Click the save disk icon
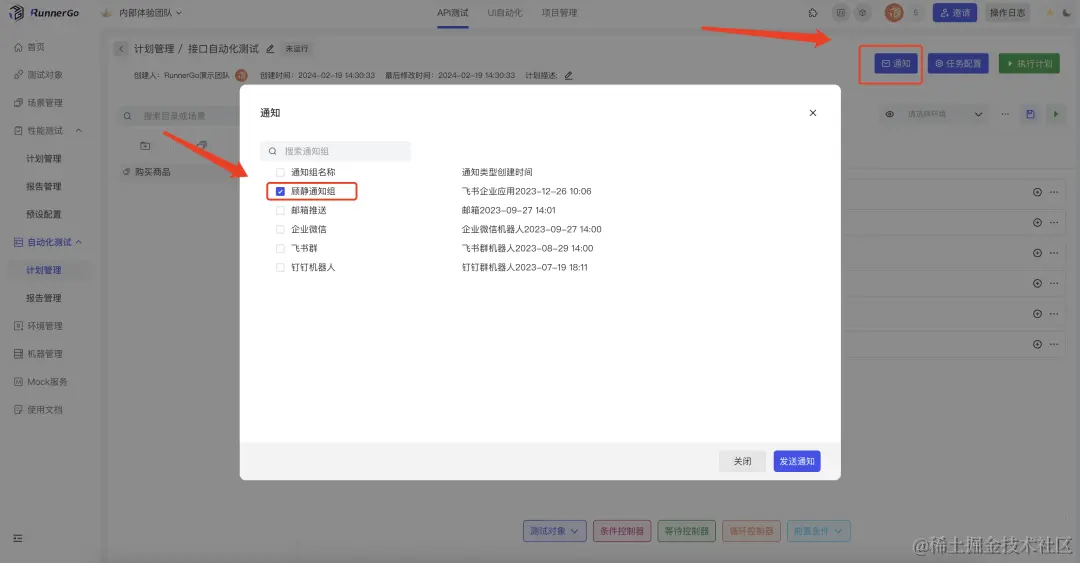Image resolution: width=1080 pixels, height=563 pixels. tap(1030, 114)
